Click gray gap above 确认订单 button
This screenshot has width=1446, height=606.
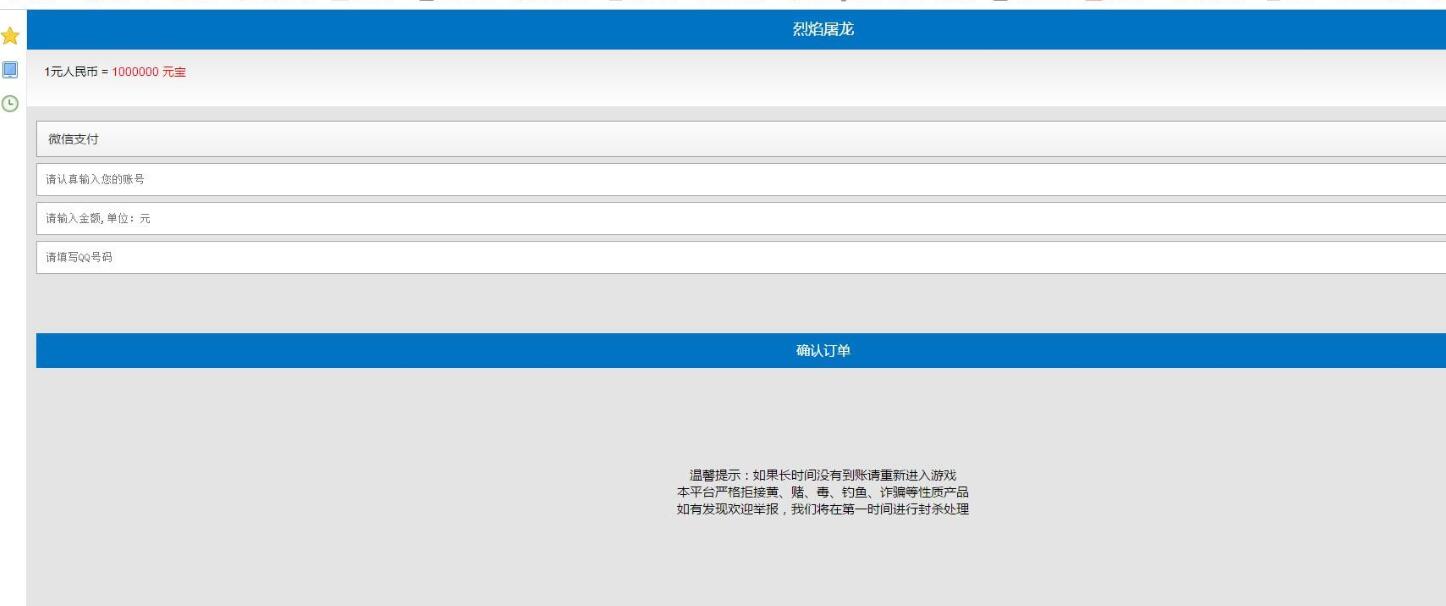(x=740, y=303)
